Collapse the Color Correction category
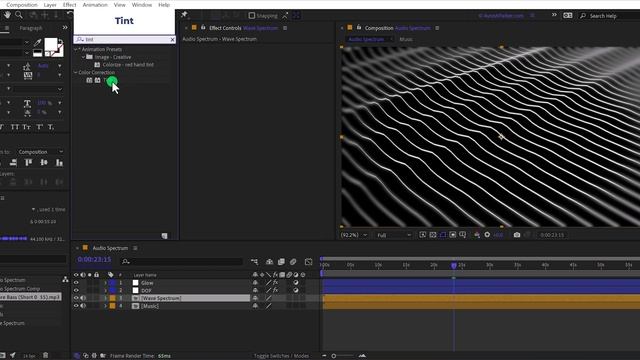Viewport: 640px width, 360px height. point(76,72)
